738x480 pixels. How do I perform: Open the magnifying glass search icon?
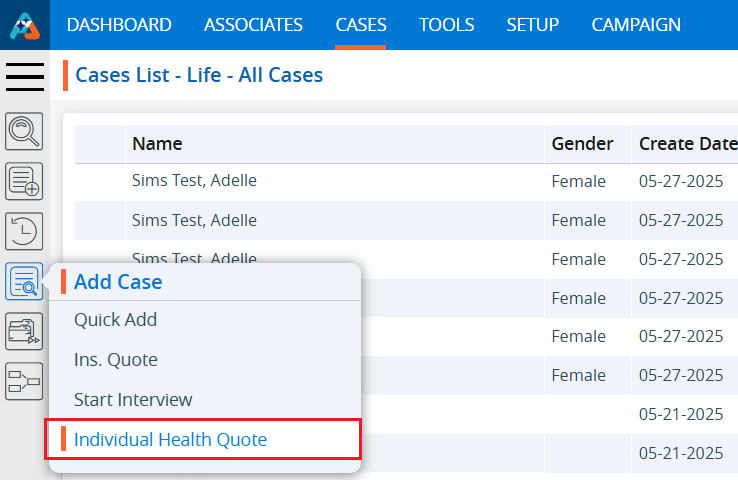pos(25,131)
